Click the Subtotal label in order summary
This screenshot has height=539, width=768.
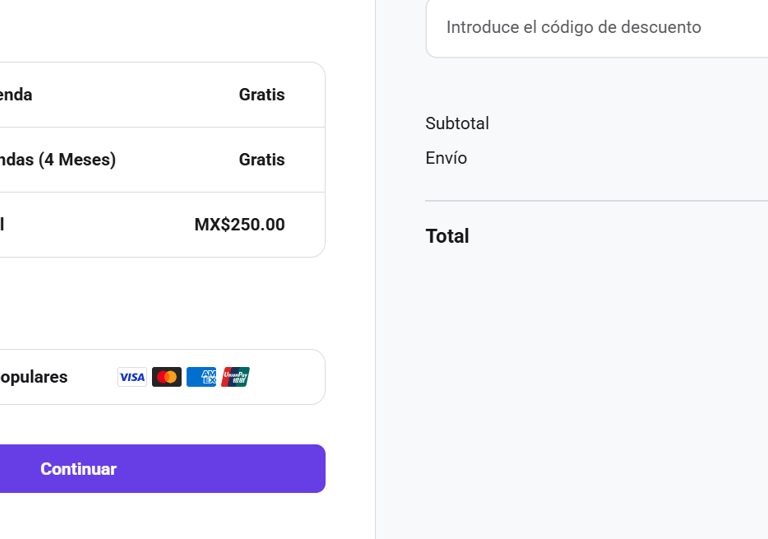point(457,124)
